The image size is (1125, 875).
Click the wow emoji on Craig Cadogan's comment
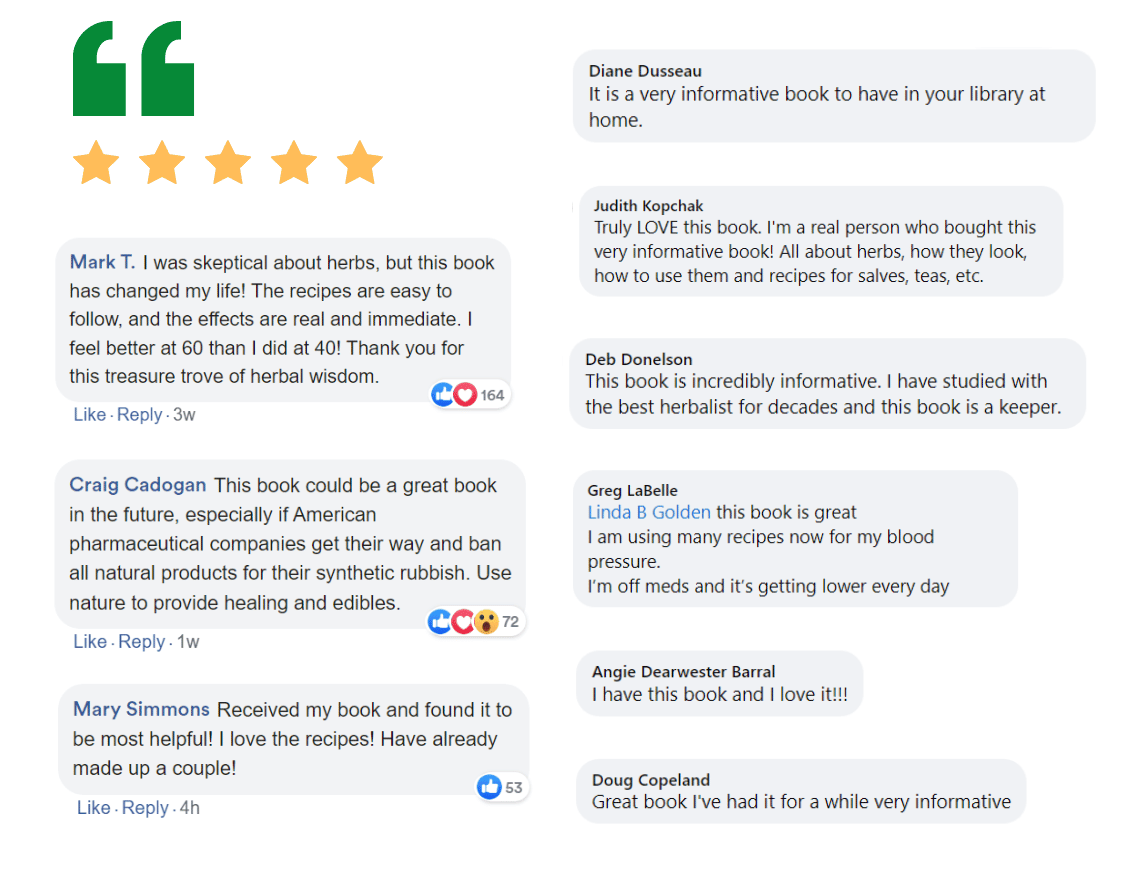point(486,621)
